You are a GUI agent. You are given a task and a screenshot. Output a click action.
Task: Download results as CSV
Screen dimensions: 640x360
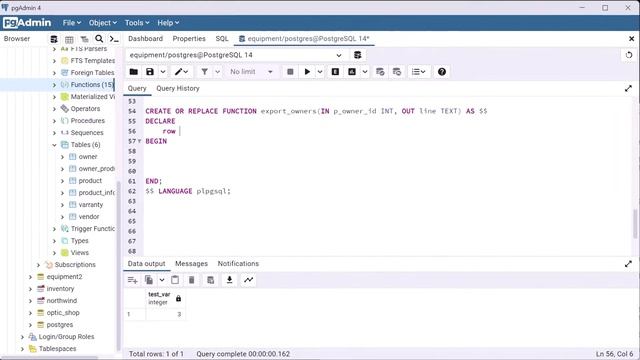click(x=229, y=280)
